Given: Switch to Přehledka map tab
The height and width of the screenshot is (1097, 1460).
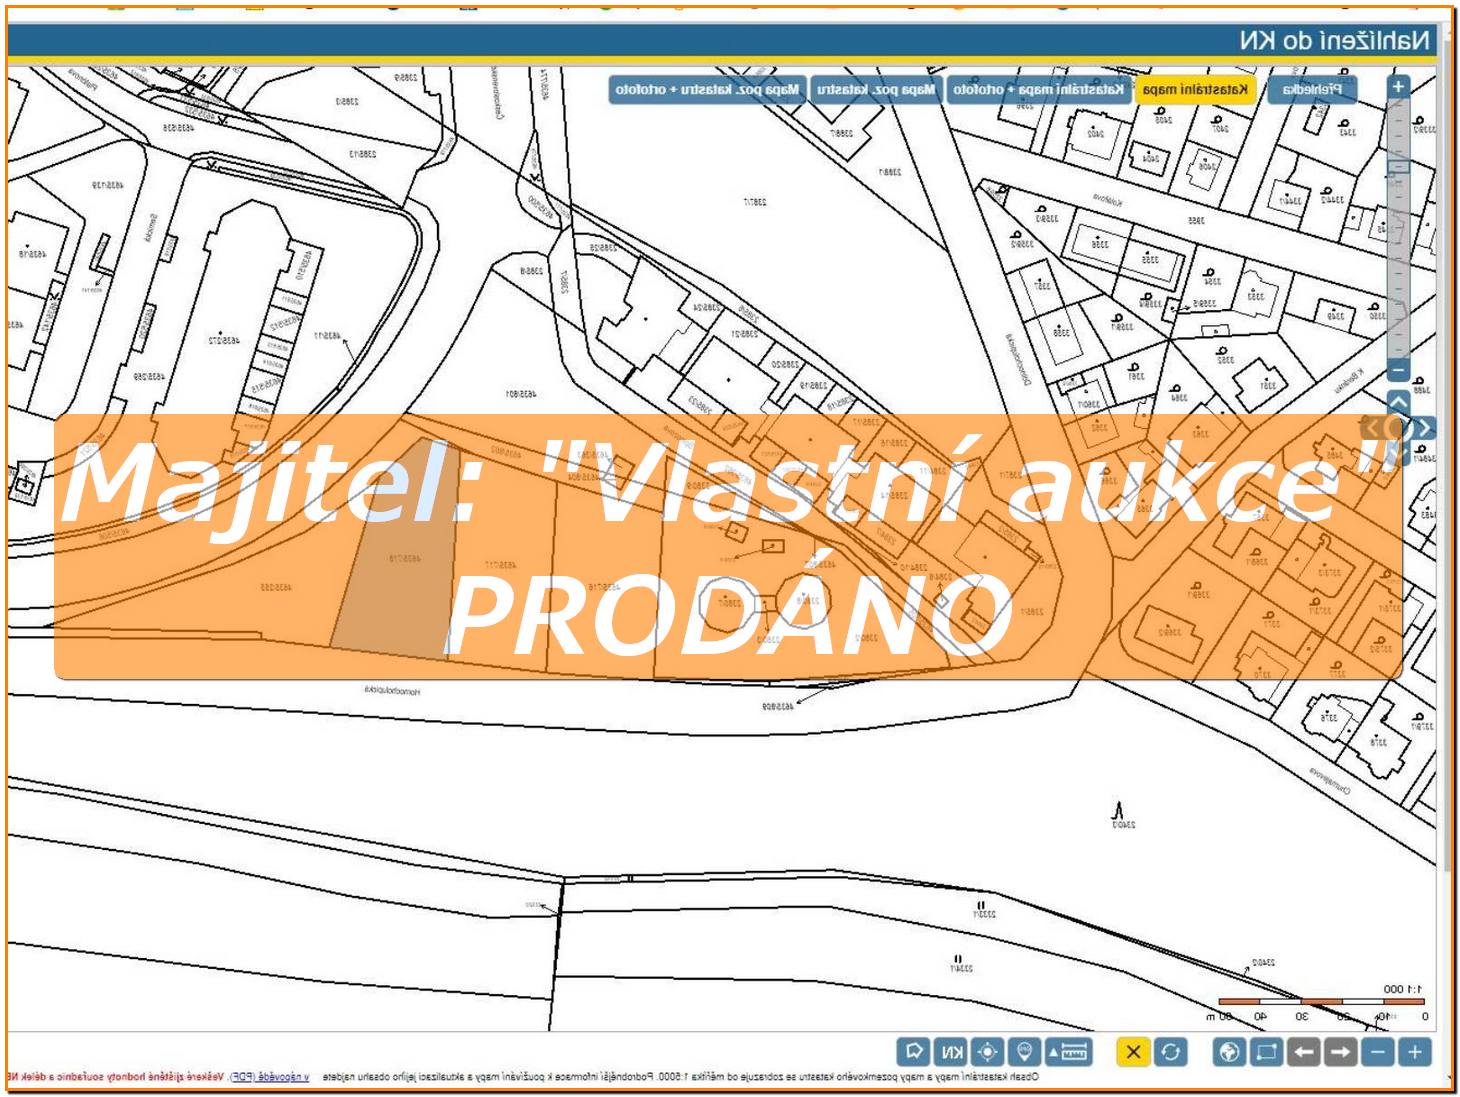Looking at the screenshot, I should [1313, 89].
